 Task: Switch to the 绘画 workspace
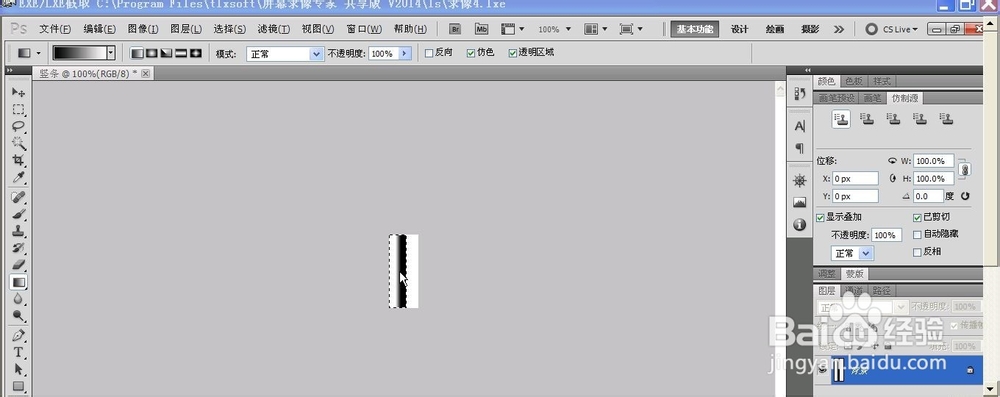point(775,29)
